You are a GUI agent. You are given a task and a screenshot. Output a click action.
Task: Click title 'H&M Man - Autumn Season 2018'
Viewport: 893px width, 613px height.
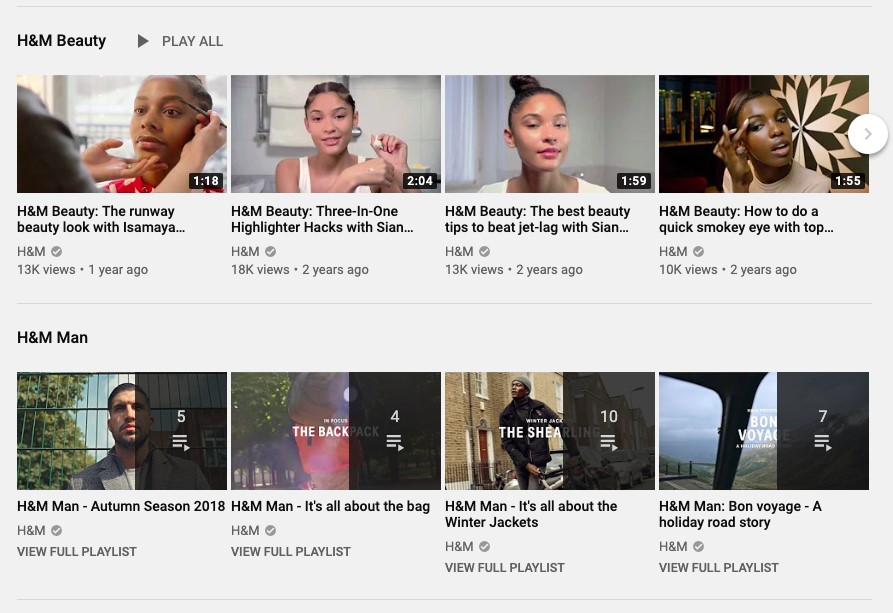pyautogui.click(x=121, y=506)
